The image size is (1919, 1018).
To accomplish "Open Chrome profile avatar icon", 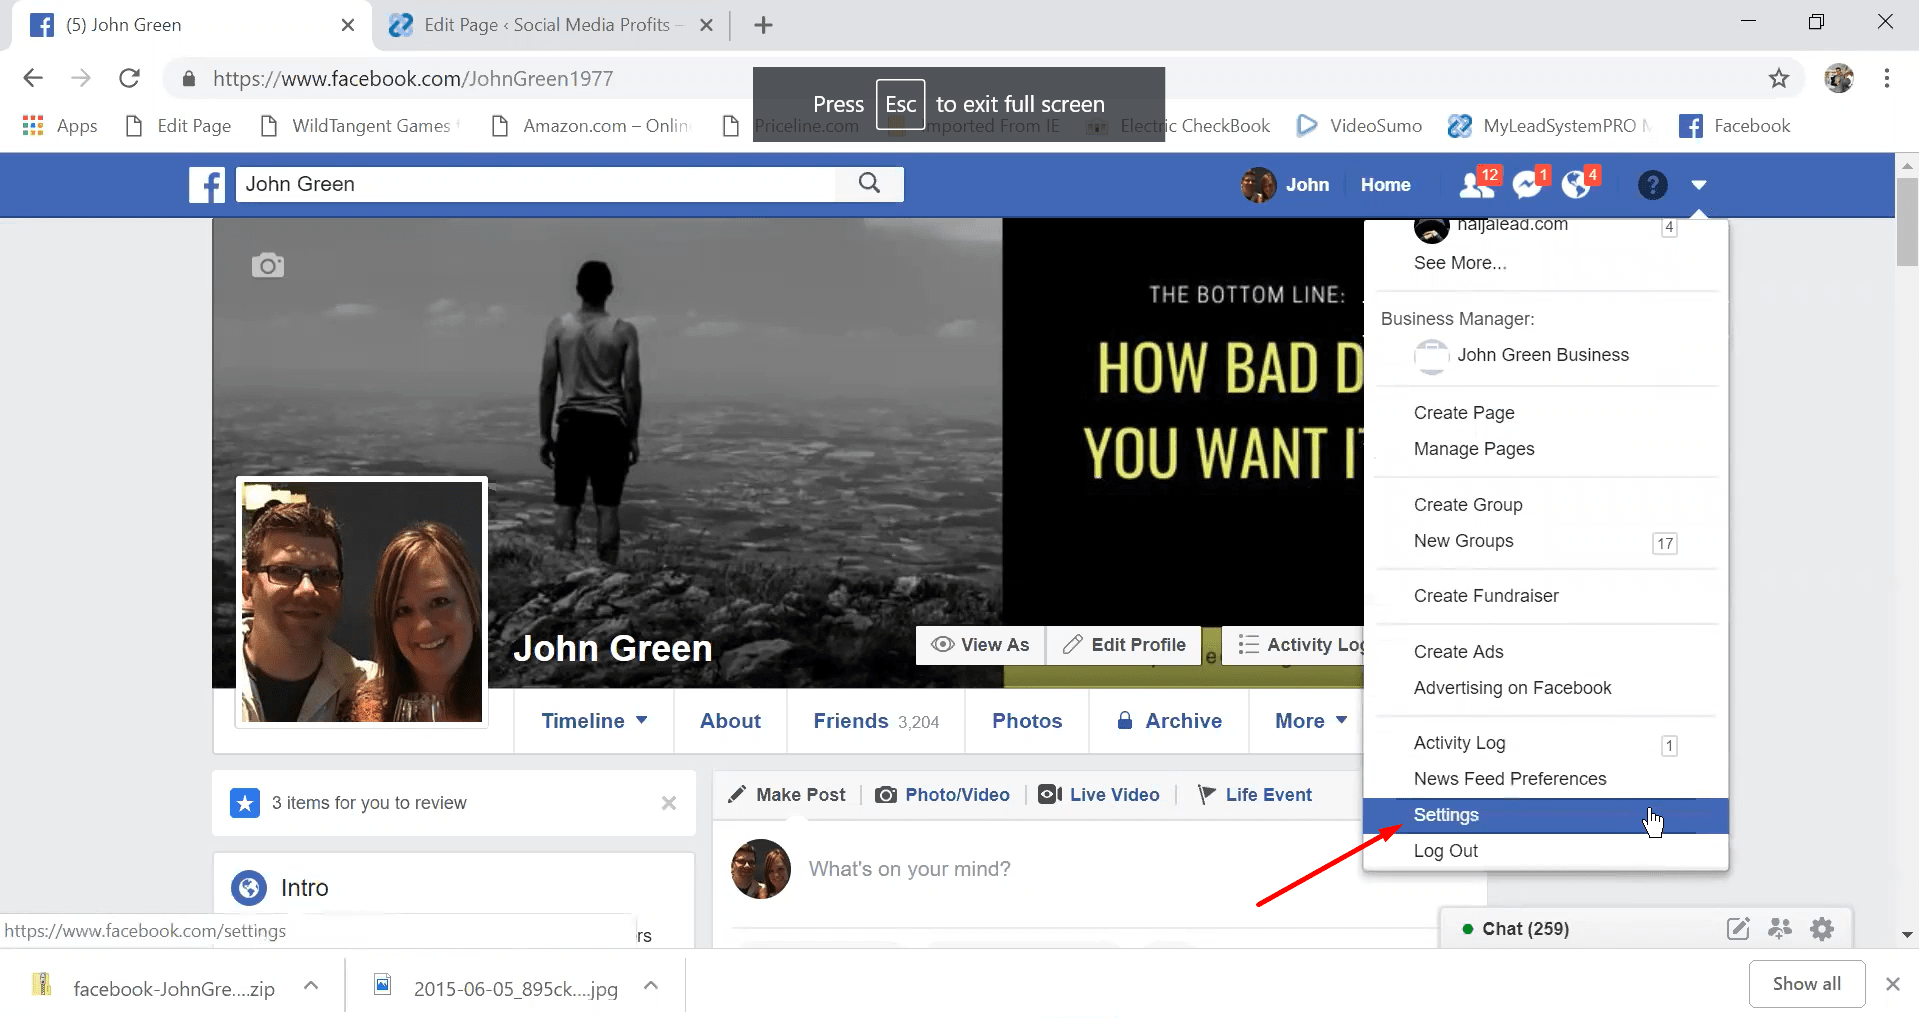I will pos(1838,78).
